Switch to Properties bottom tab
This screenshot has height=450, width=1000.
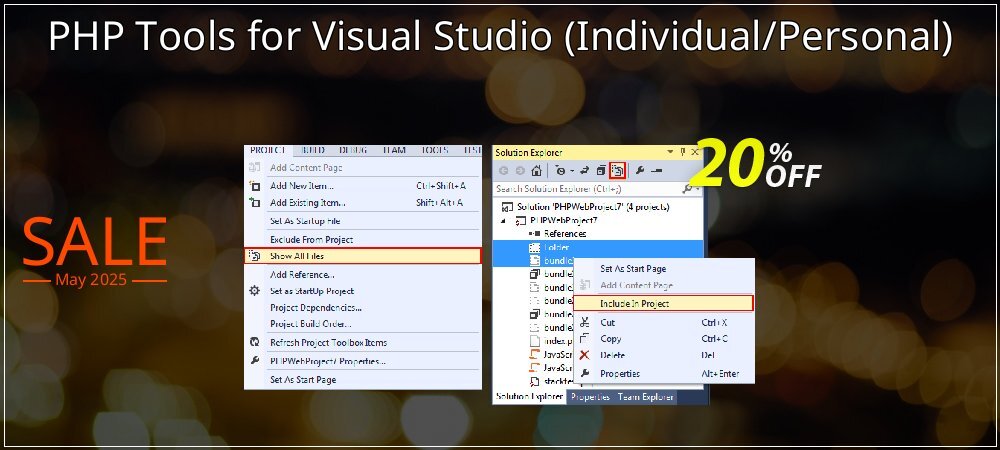point(590,396)
